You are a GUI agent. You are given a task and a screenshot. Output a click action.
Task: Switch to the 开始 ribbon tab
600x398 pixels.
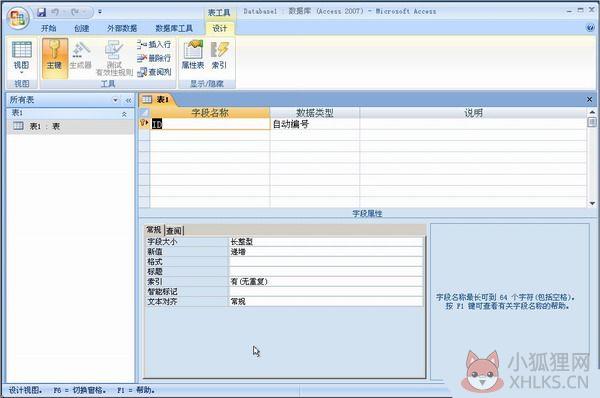pos(49,28)
